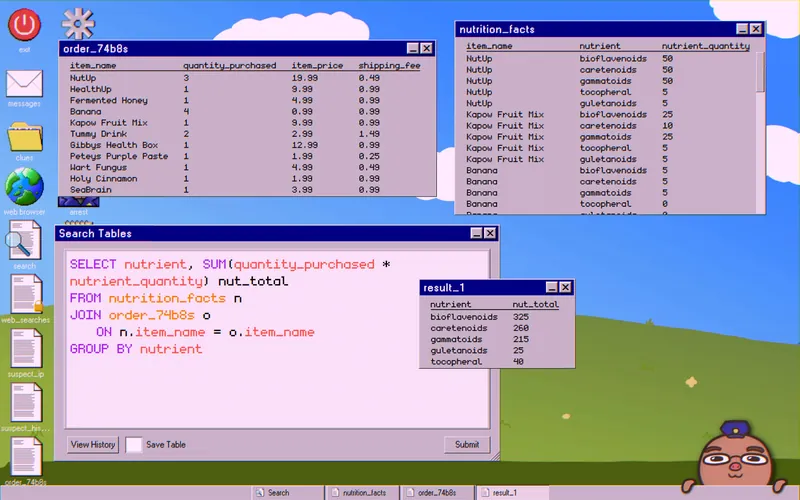This screenshot has width=800, height=500.
Task: Click quantity_purchased column header in order table
Action: click(230, 65)
